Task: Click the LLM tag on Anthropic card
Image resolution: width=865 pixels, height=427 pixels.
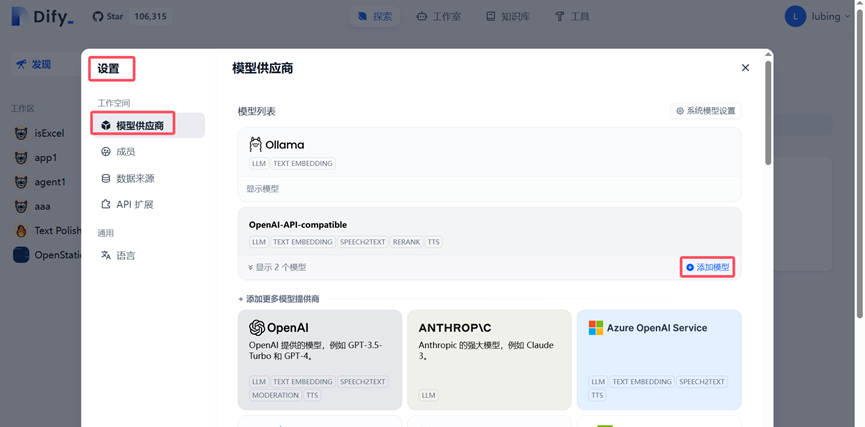Action: point(428,396)
